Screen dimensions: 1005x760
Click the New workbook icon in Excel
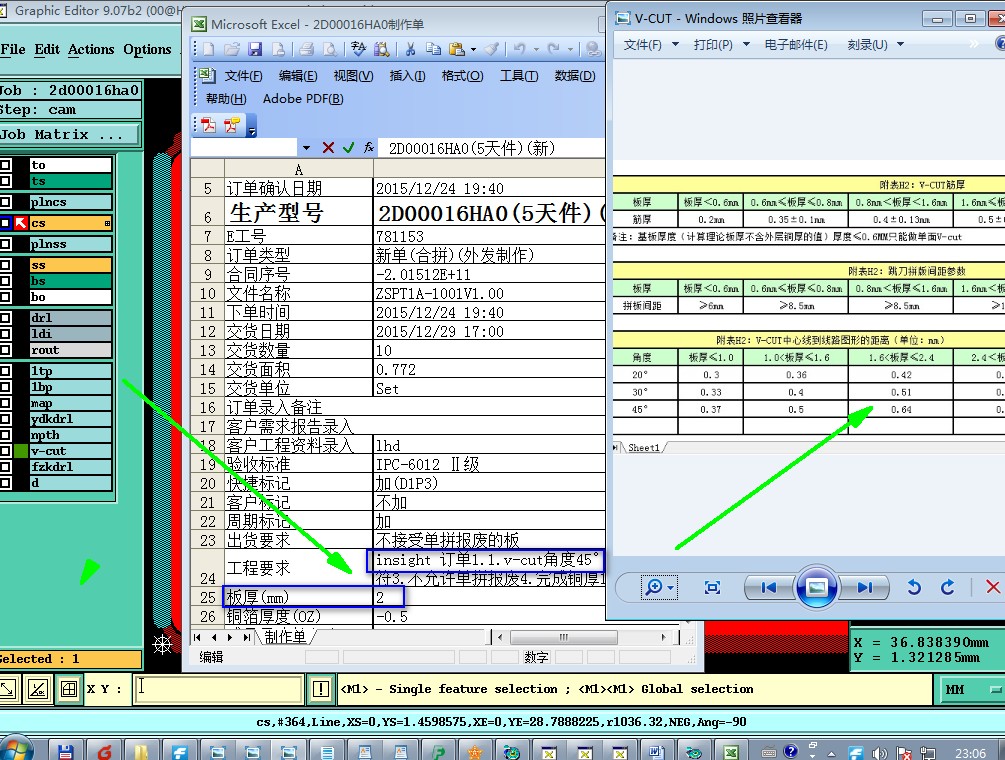208,49
